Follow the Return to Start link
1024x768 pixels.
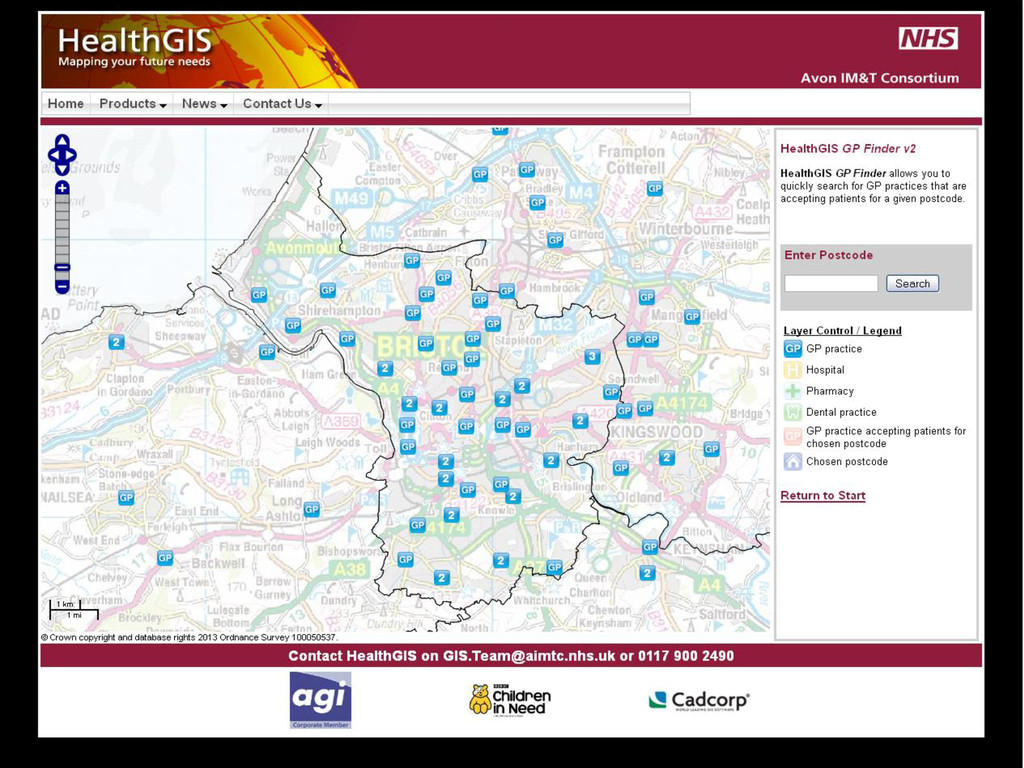coord(823,496)
